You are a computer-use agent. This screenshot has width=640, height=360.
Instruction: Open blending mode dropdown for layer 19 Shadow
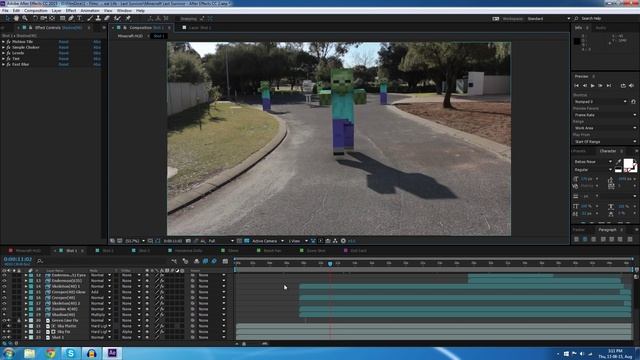coord(100,315)
